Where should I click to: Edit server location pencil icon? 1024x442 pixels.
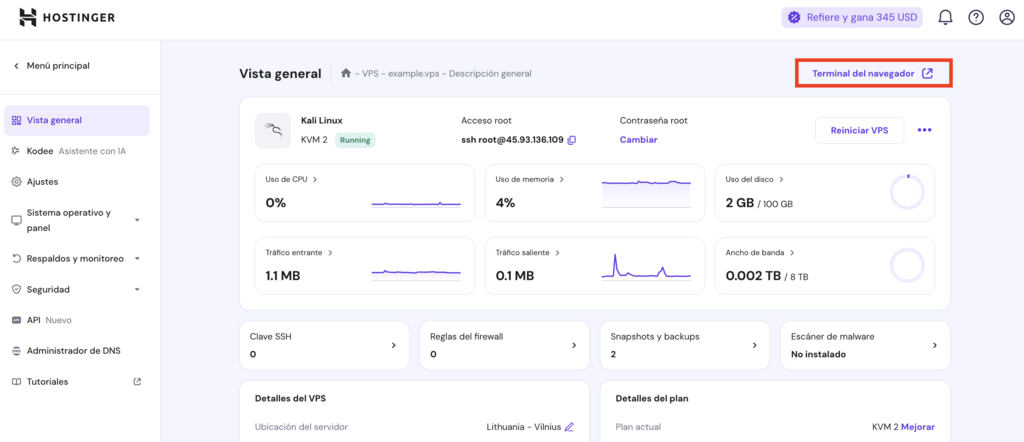point(569,427)
